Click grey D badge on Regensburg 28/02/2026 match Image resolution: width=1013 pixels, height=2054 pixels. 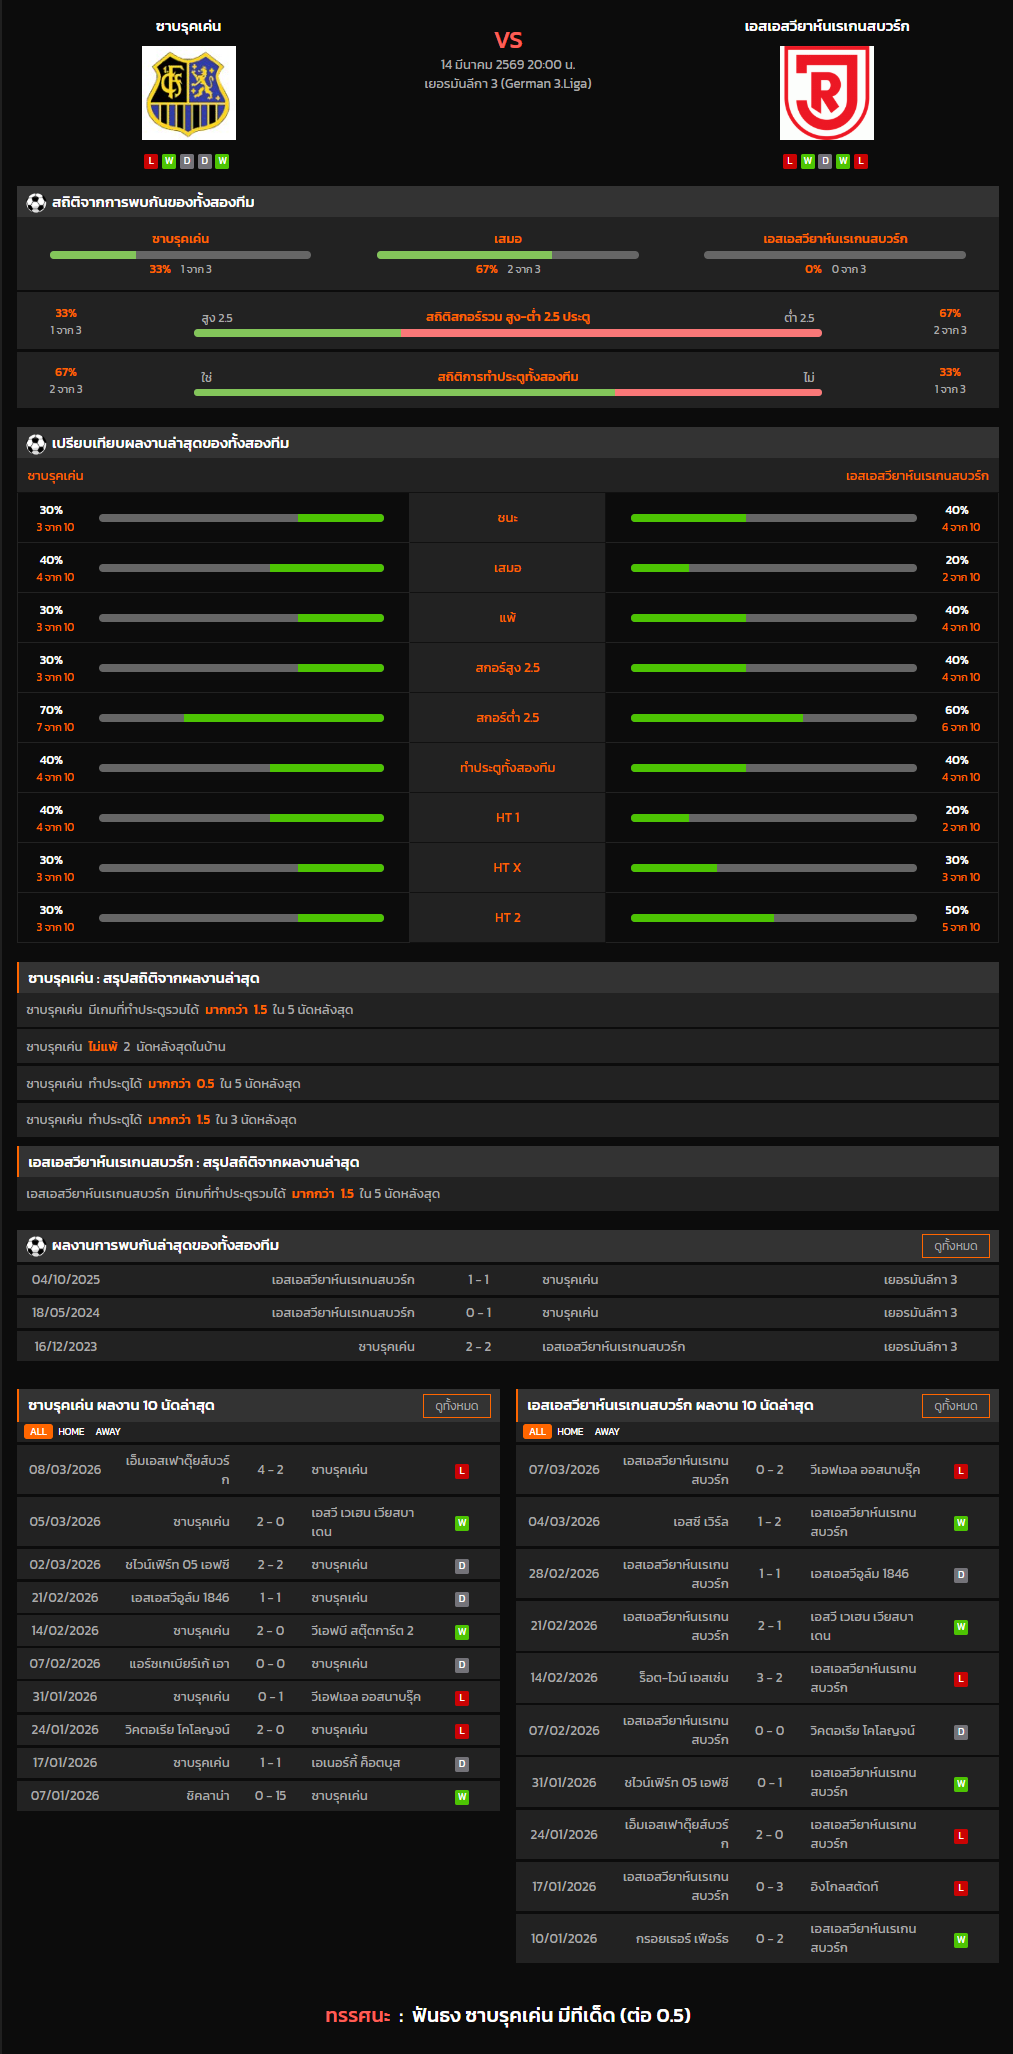pos(960,1575)
